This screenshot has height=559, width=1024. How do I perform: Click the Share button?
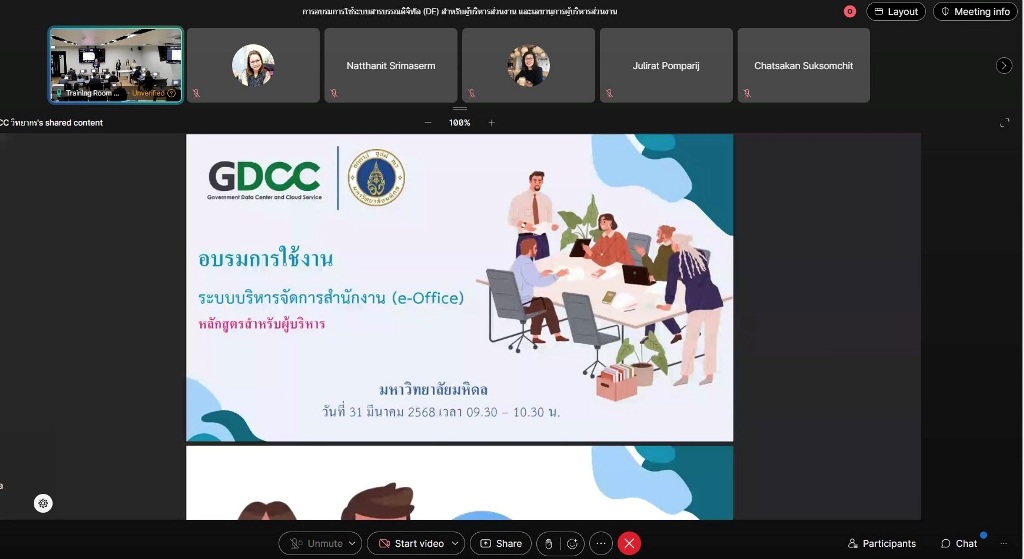(500, 543)
